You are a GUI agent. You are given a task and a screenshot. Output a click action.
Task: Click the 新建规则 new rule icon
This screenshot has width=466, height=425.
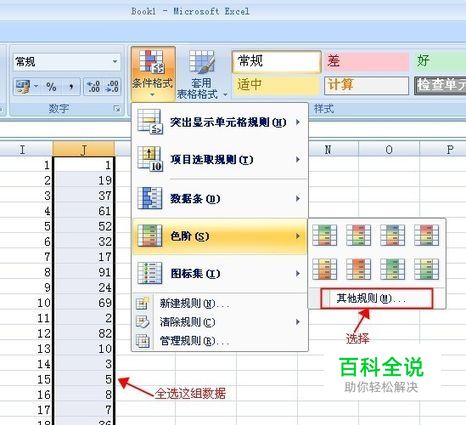[x=143, y=303]
